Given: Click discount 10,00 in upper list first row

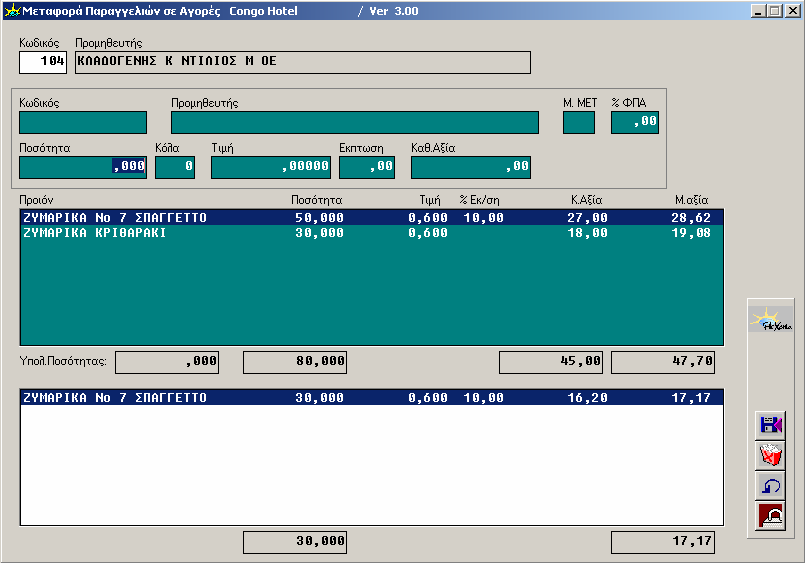Looking at the screenshot, I should (484, 218).
